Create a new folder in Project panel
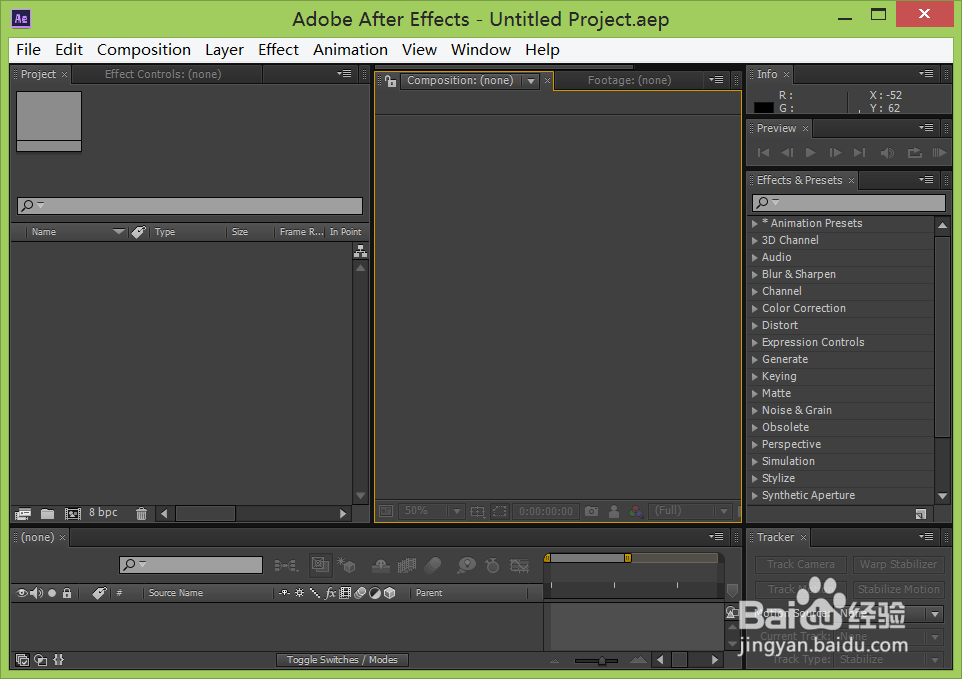This screenshot has height=679, width=962. tap(47, 513)
